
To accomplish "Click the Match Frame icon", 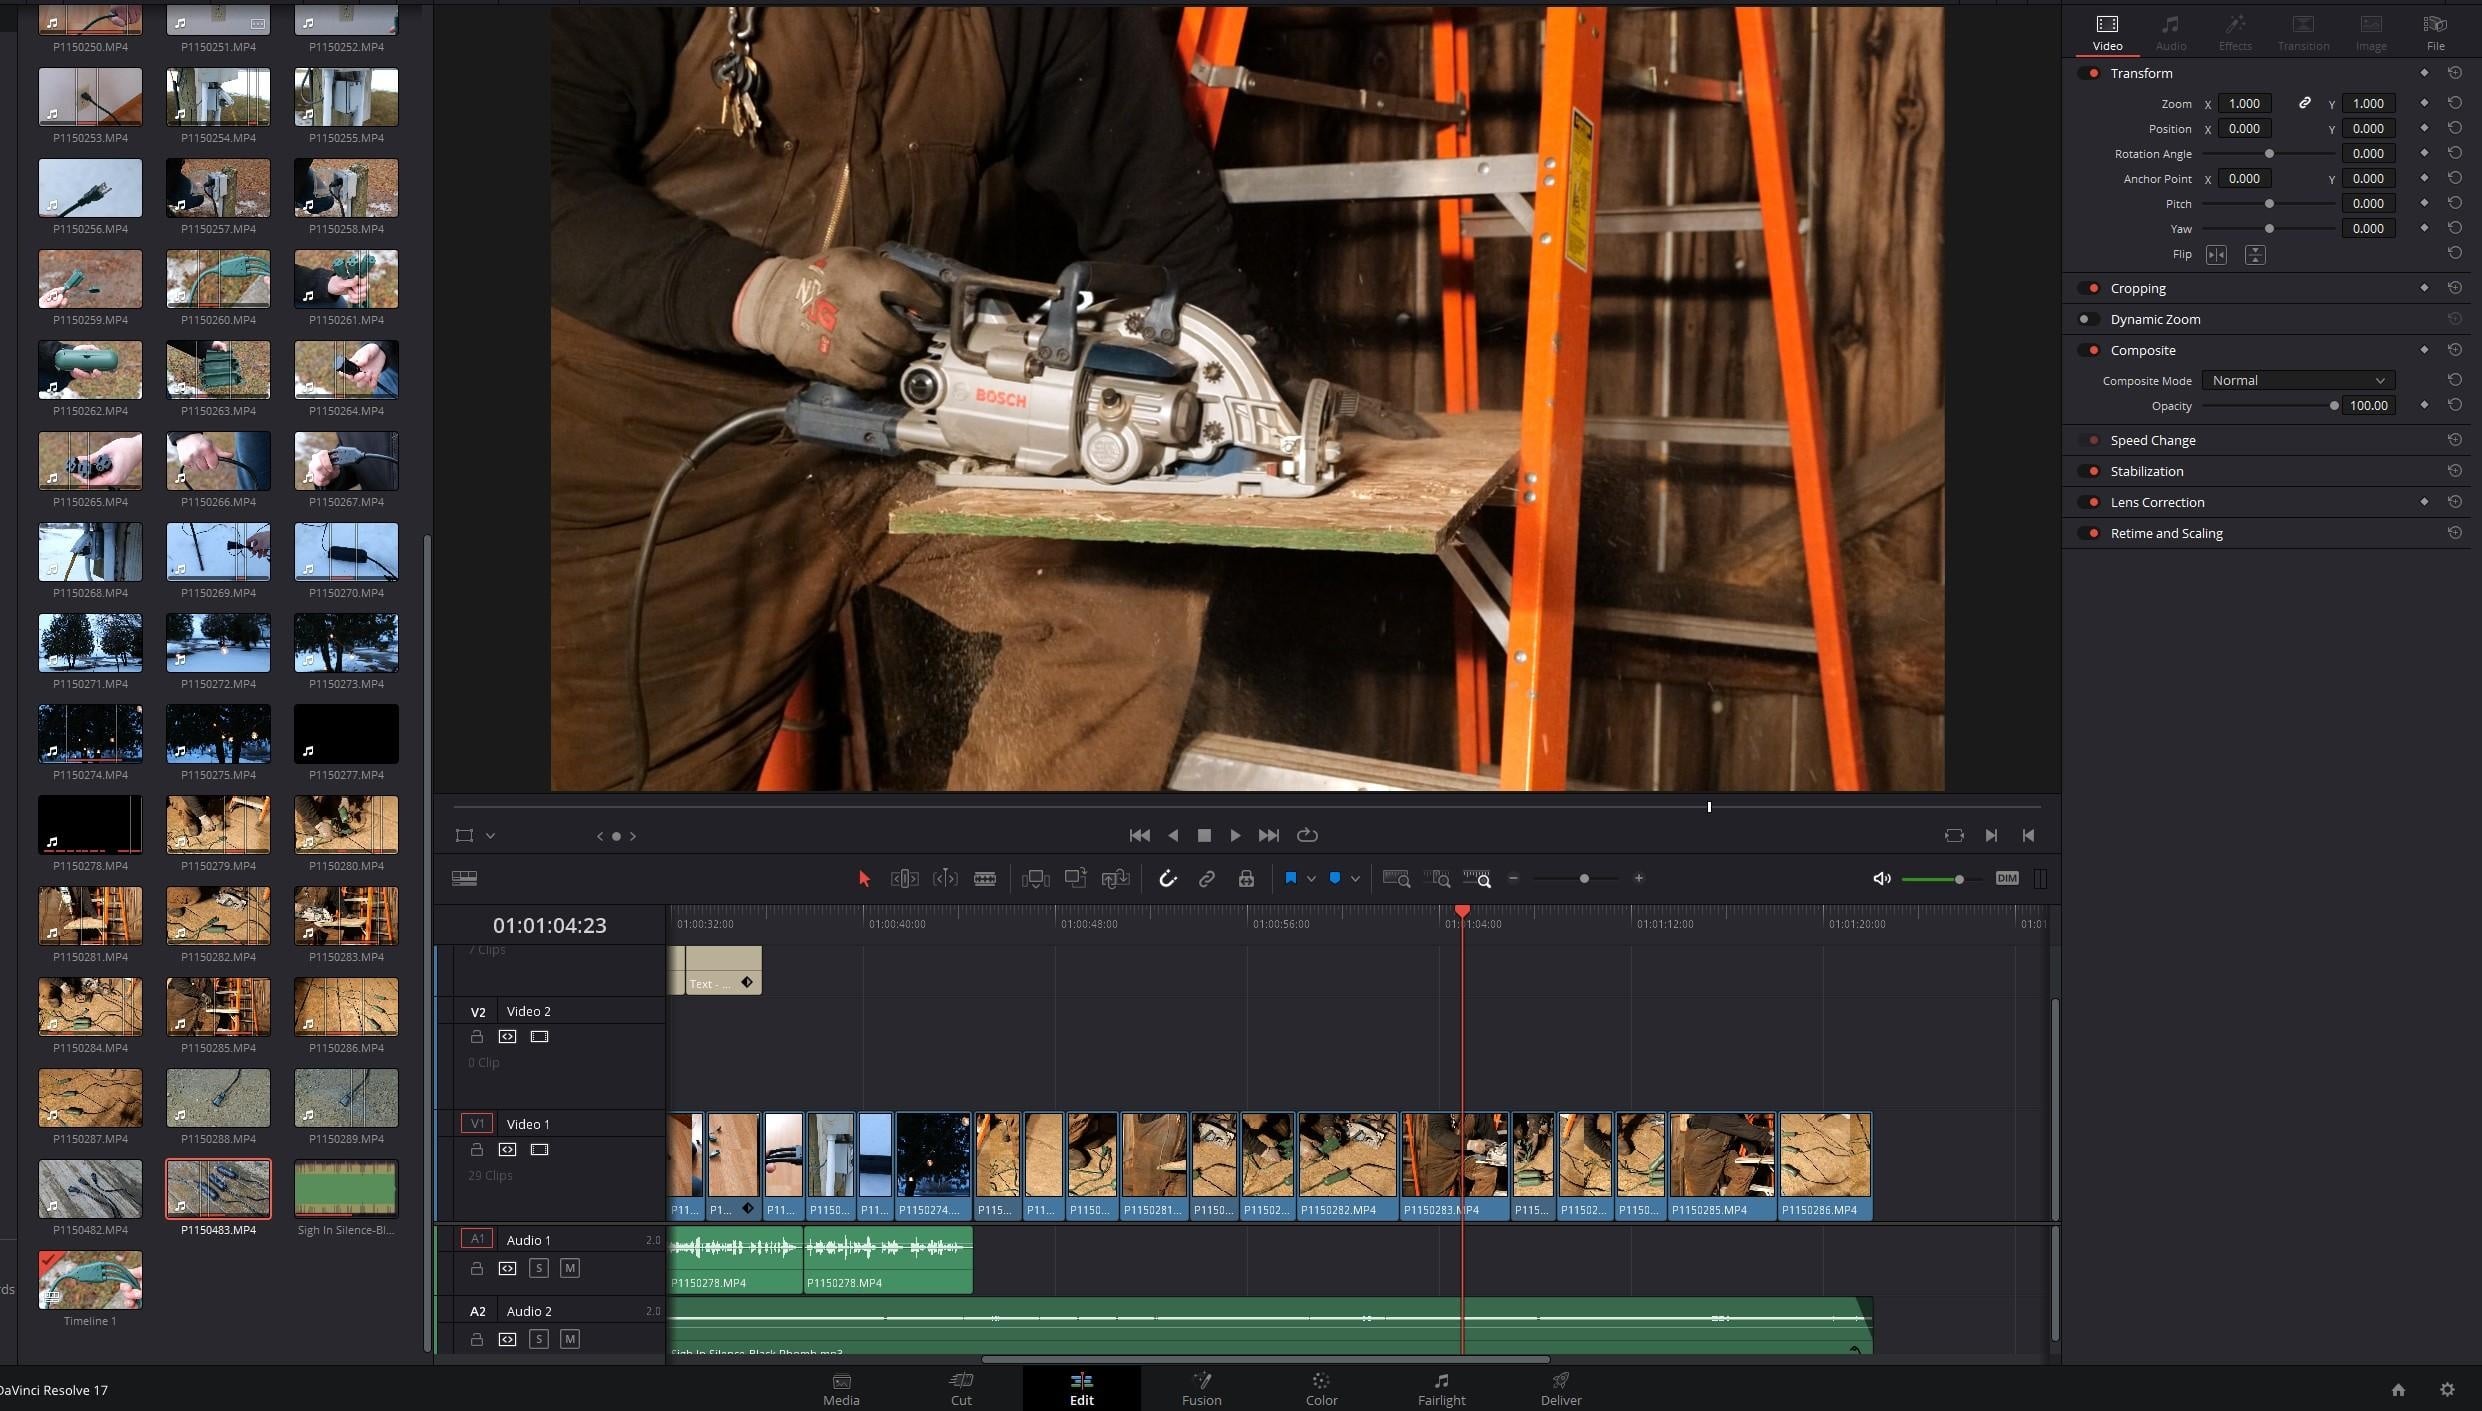I will tap(1954, 835).
